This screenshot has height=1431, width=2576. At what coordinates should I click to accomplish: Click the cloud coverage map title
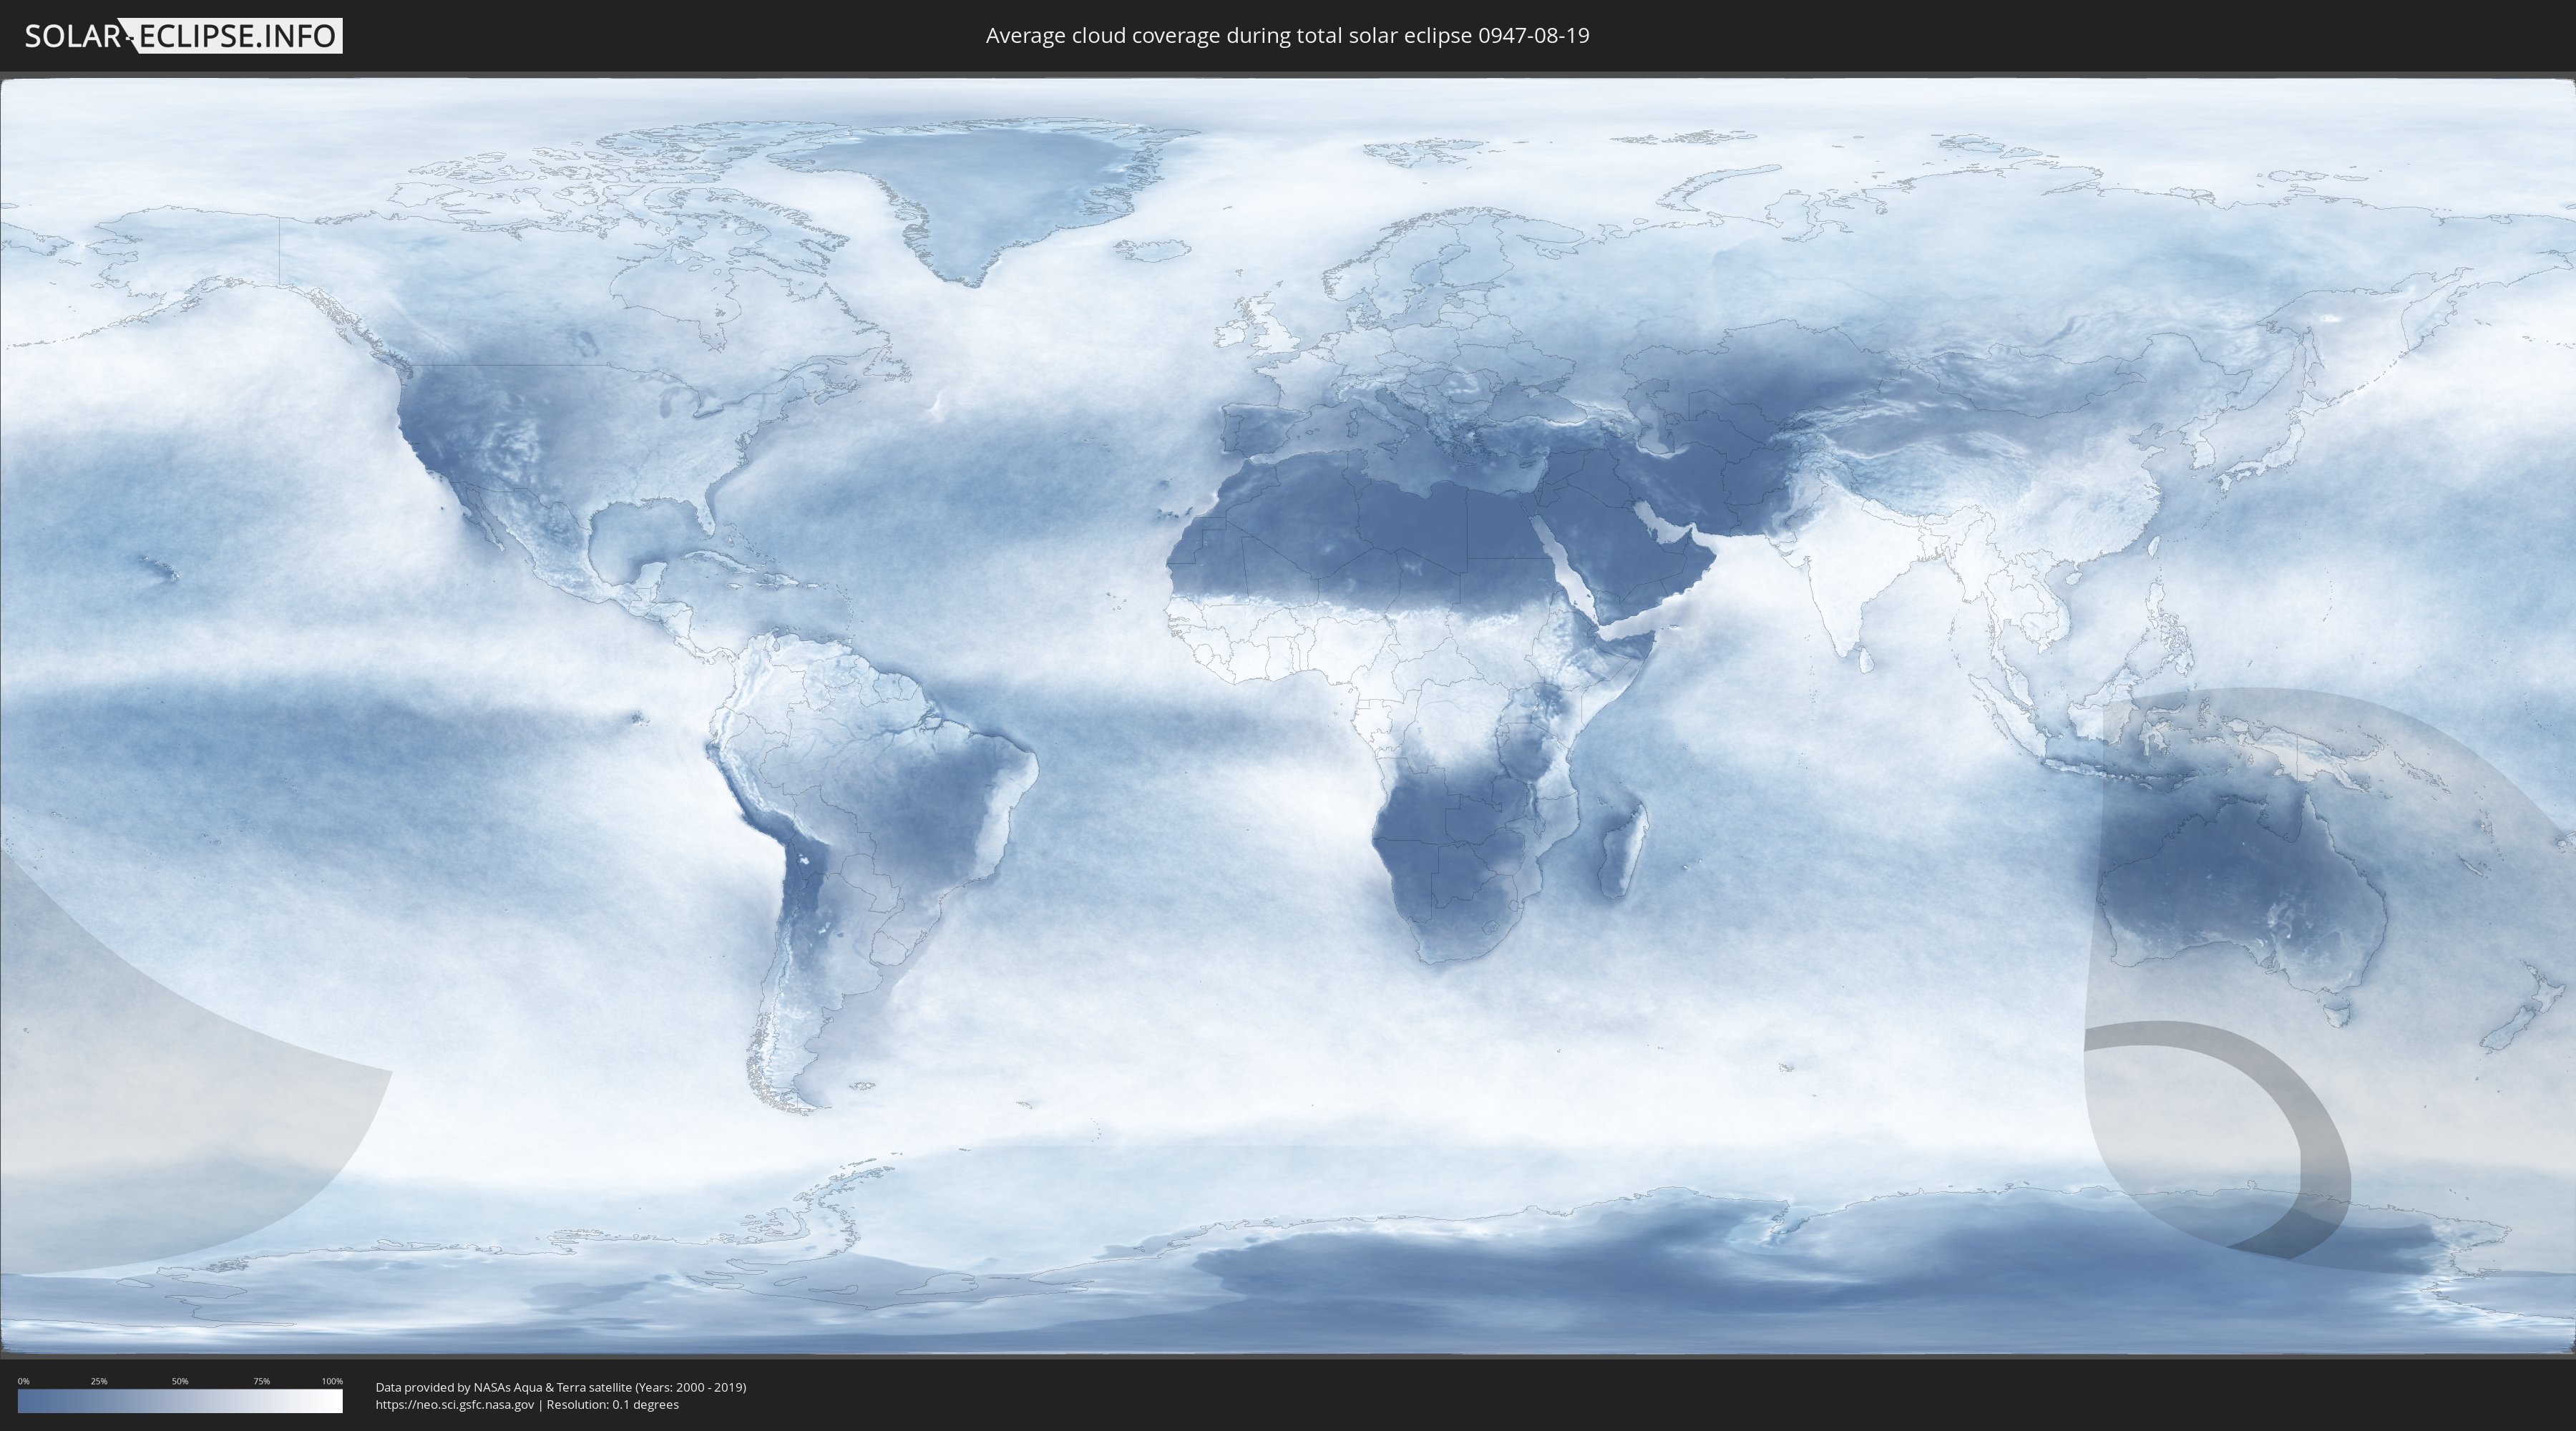[x=1287, y=36]
